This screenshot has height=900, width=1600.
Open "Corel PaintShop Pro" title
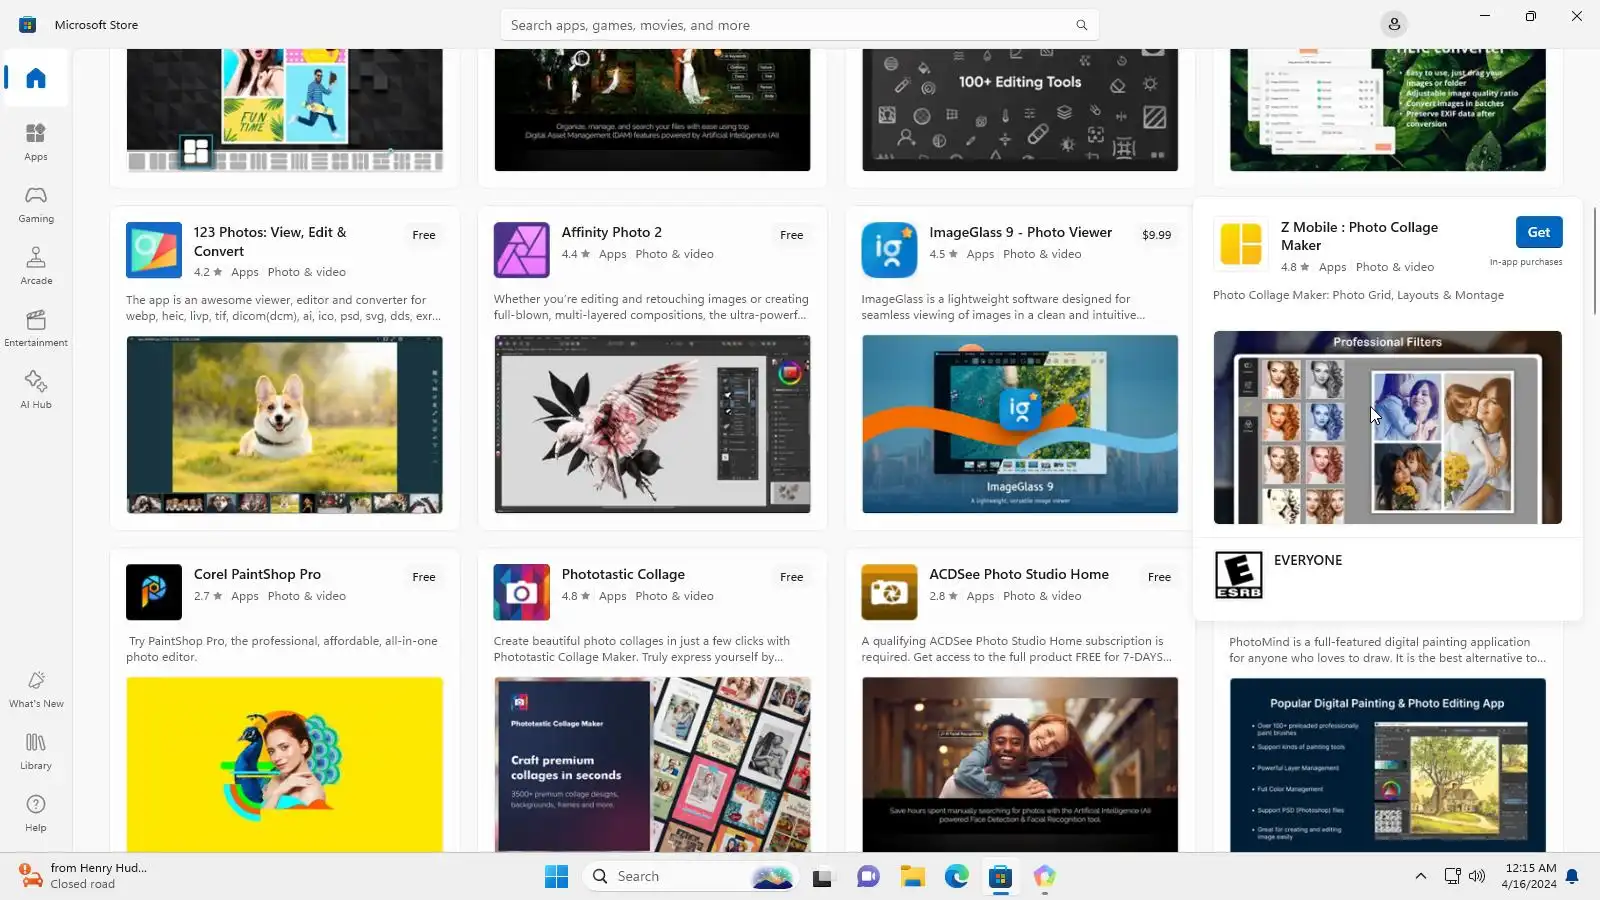(x=257, y=574)
